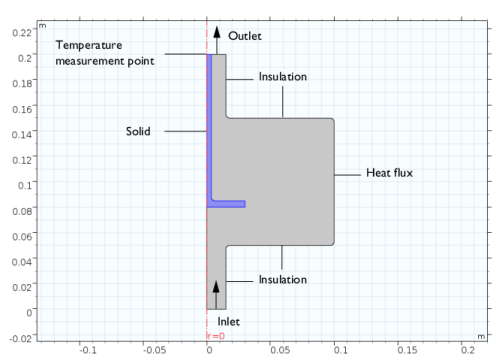Image resolution: width=499 pixels, height=360 pixels.
Task: Select the blue horizontal solid plate
Action: [227, 204]
